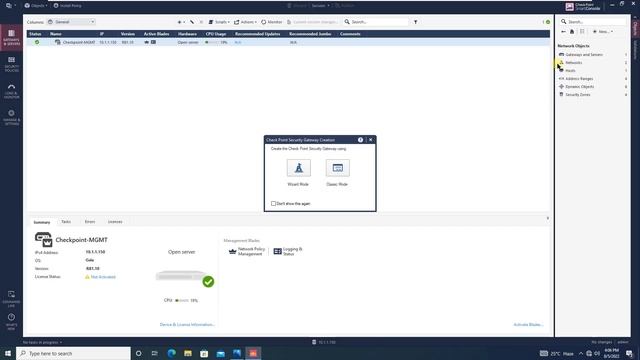Viewport: 640px width, 360px height.
Task: Switch to the Summary tab
Action: pos(42,222)
